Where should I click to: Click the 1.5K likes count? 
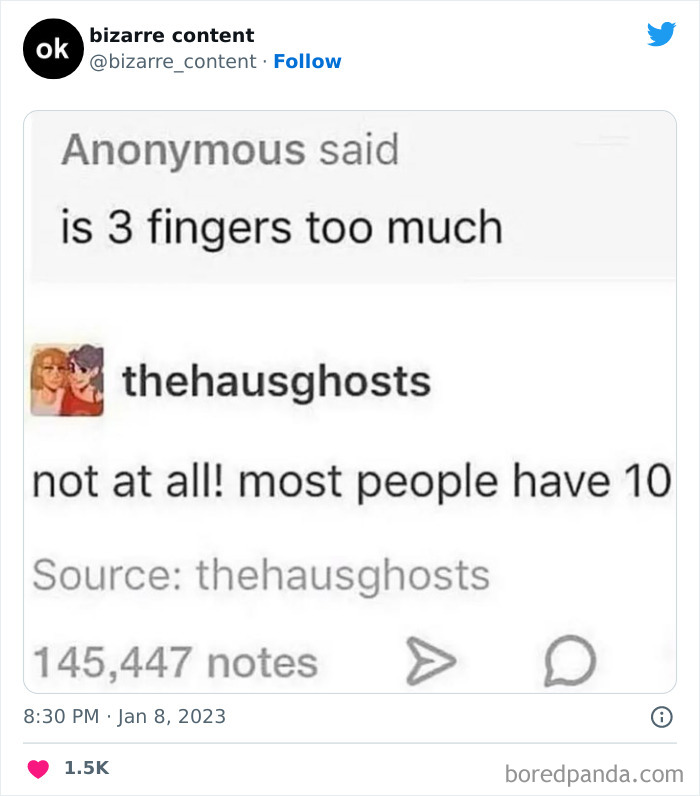86,768
